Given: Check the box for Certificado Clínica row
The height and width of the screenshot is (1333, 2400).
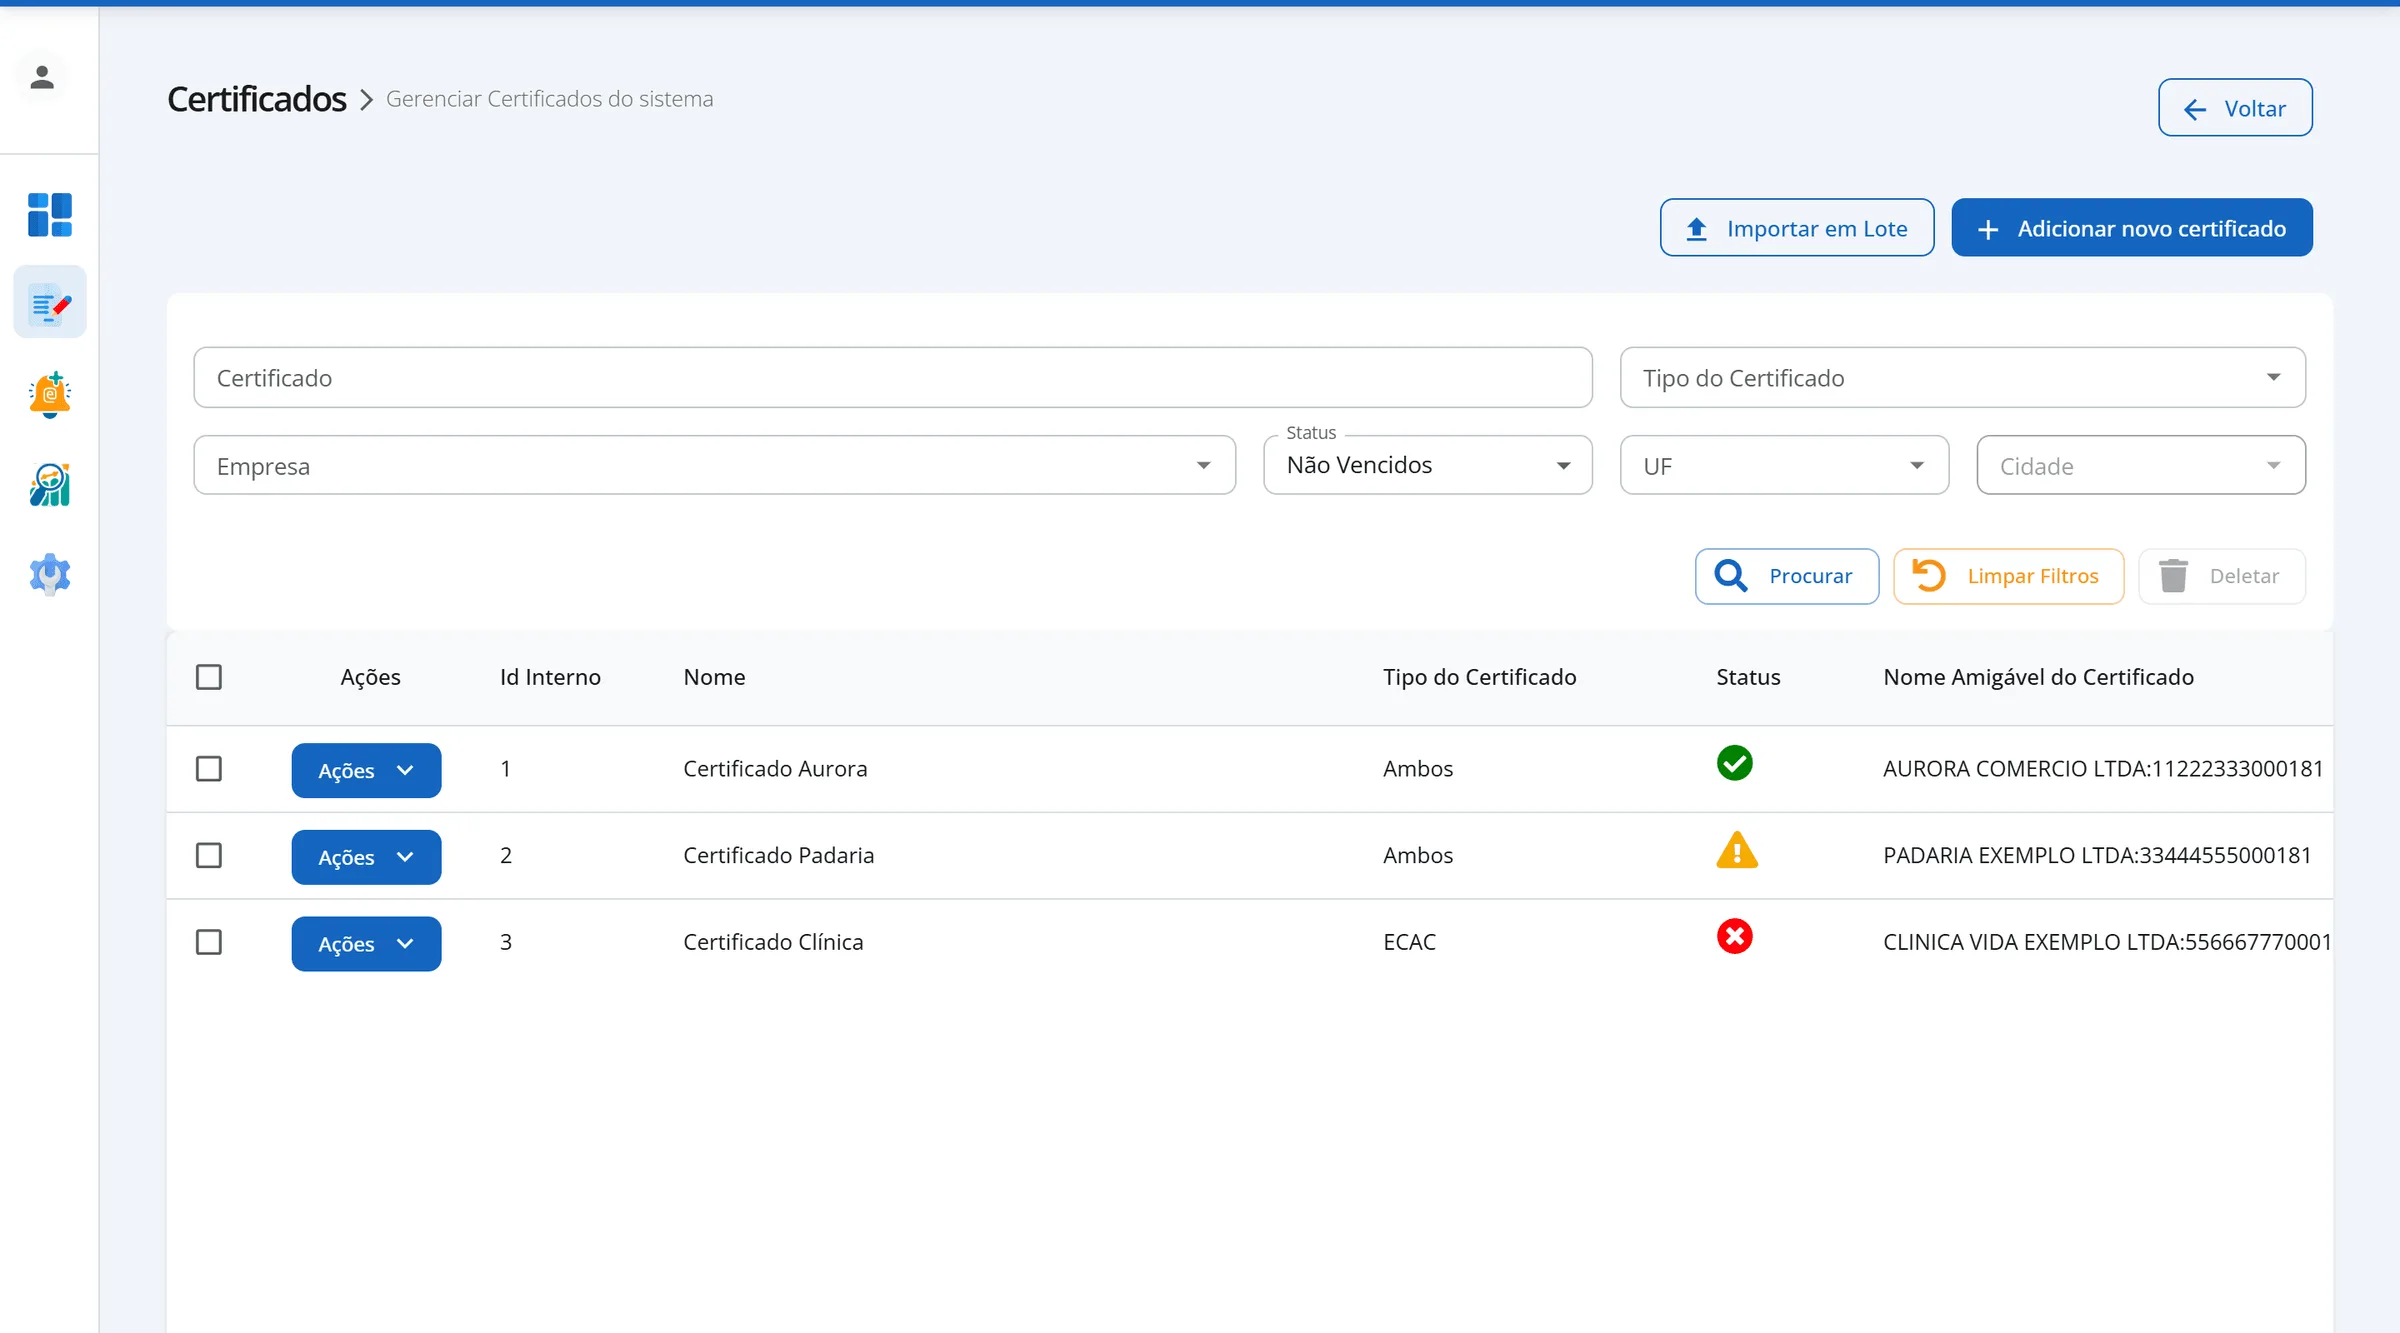Looking at the screenshot, I should pyautogui.click(x=209, y=942).
